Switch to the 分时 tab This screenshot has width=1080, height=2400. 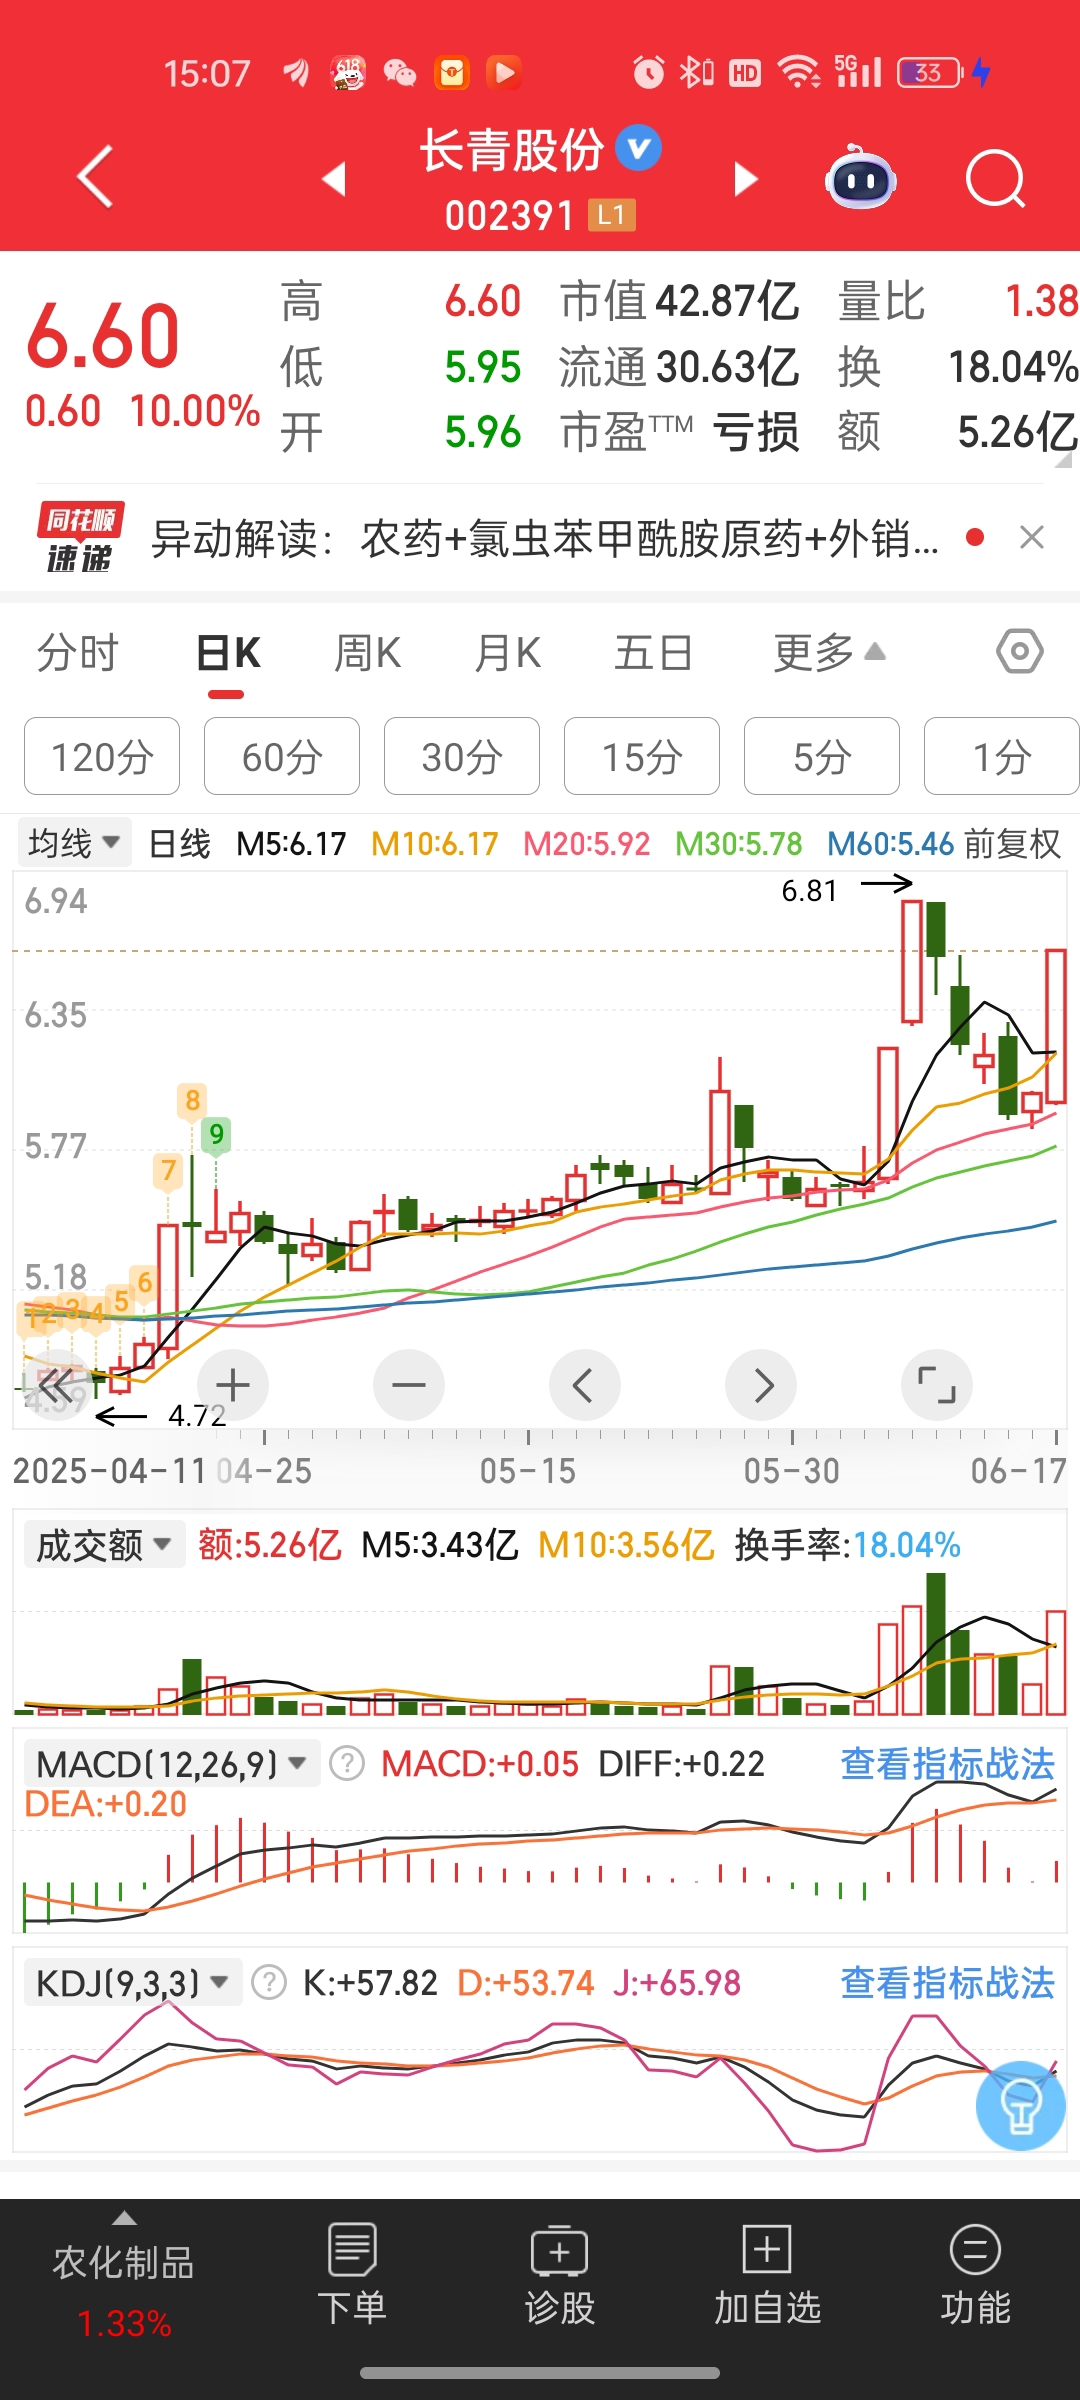78,653
